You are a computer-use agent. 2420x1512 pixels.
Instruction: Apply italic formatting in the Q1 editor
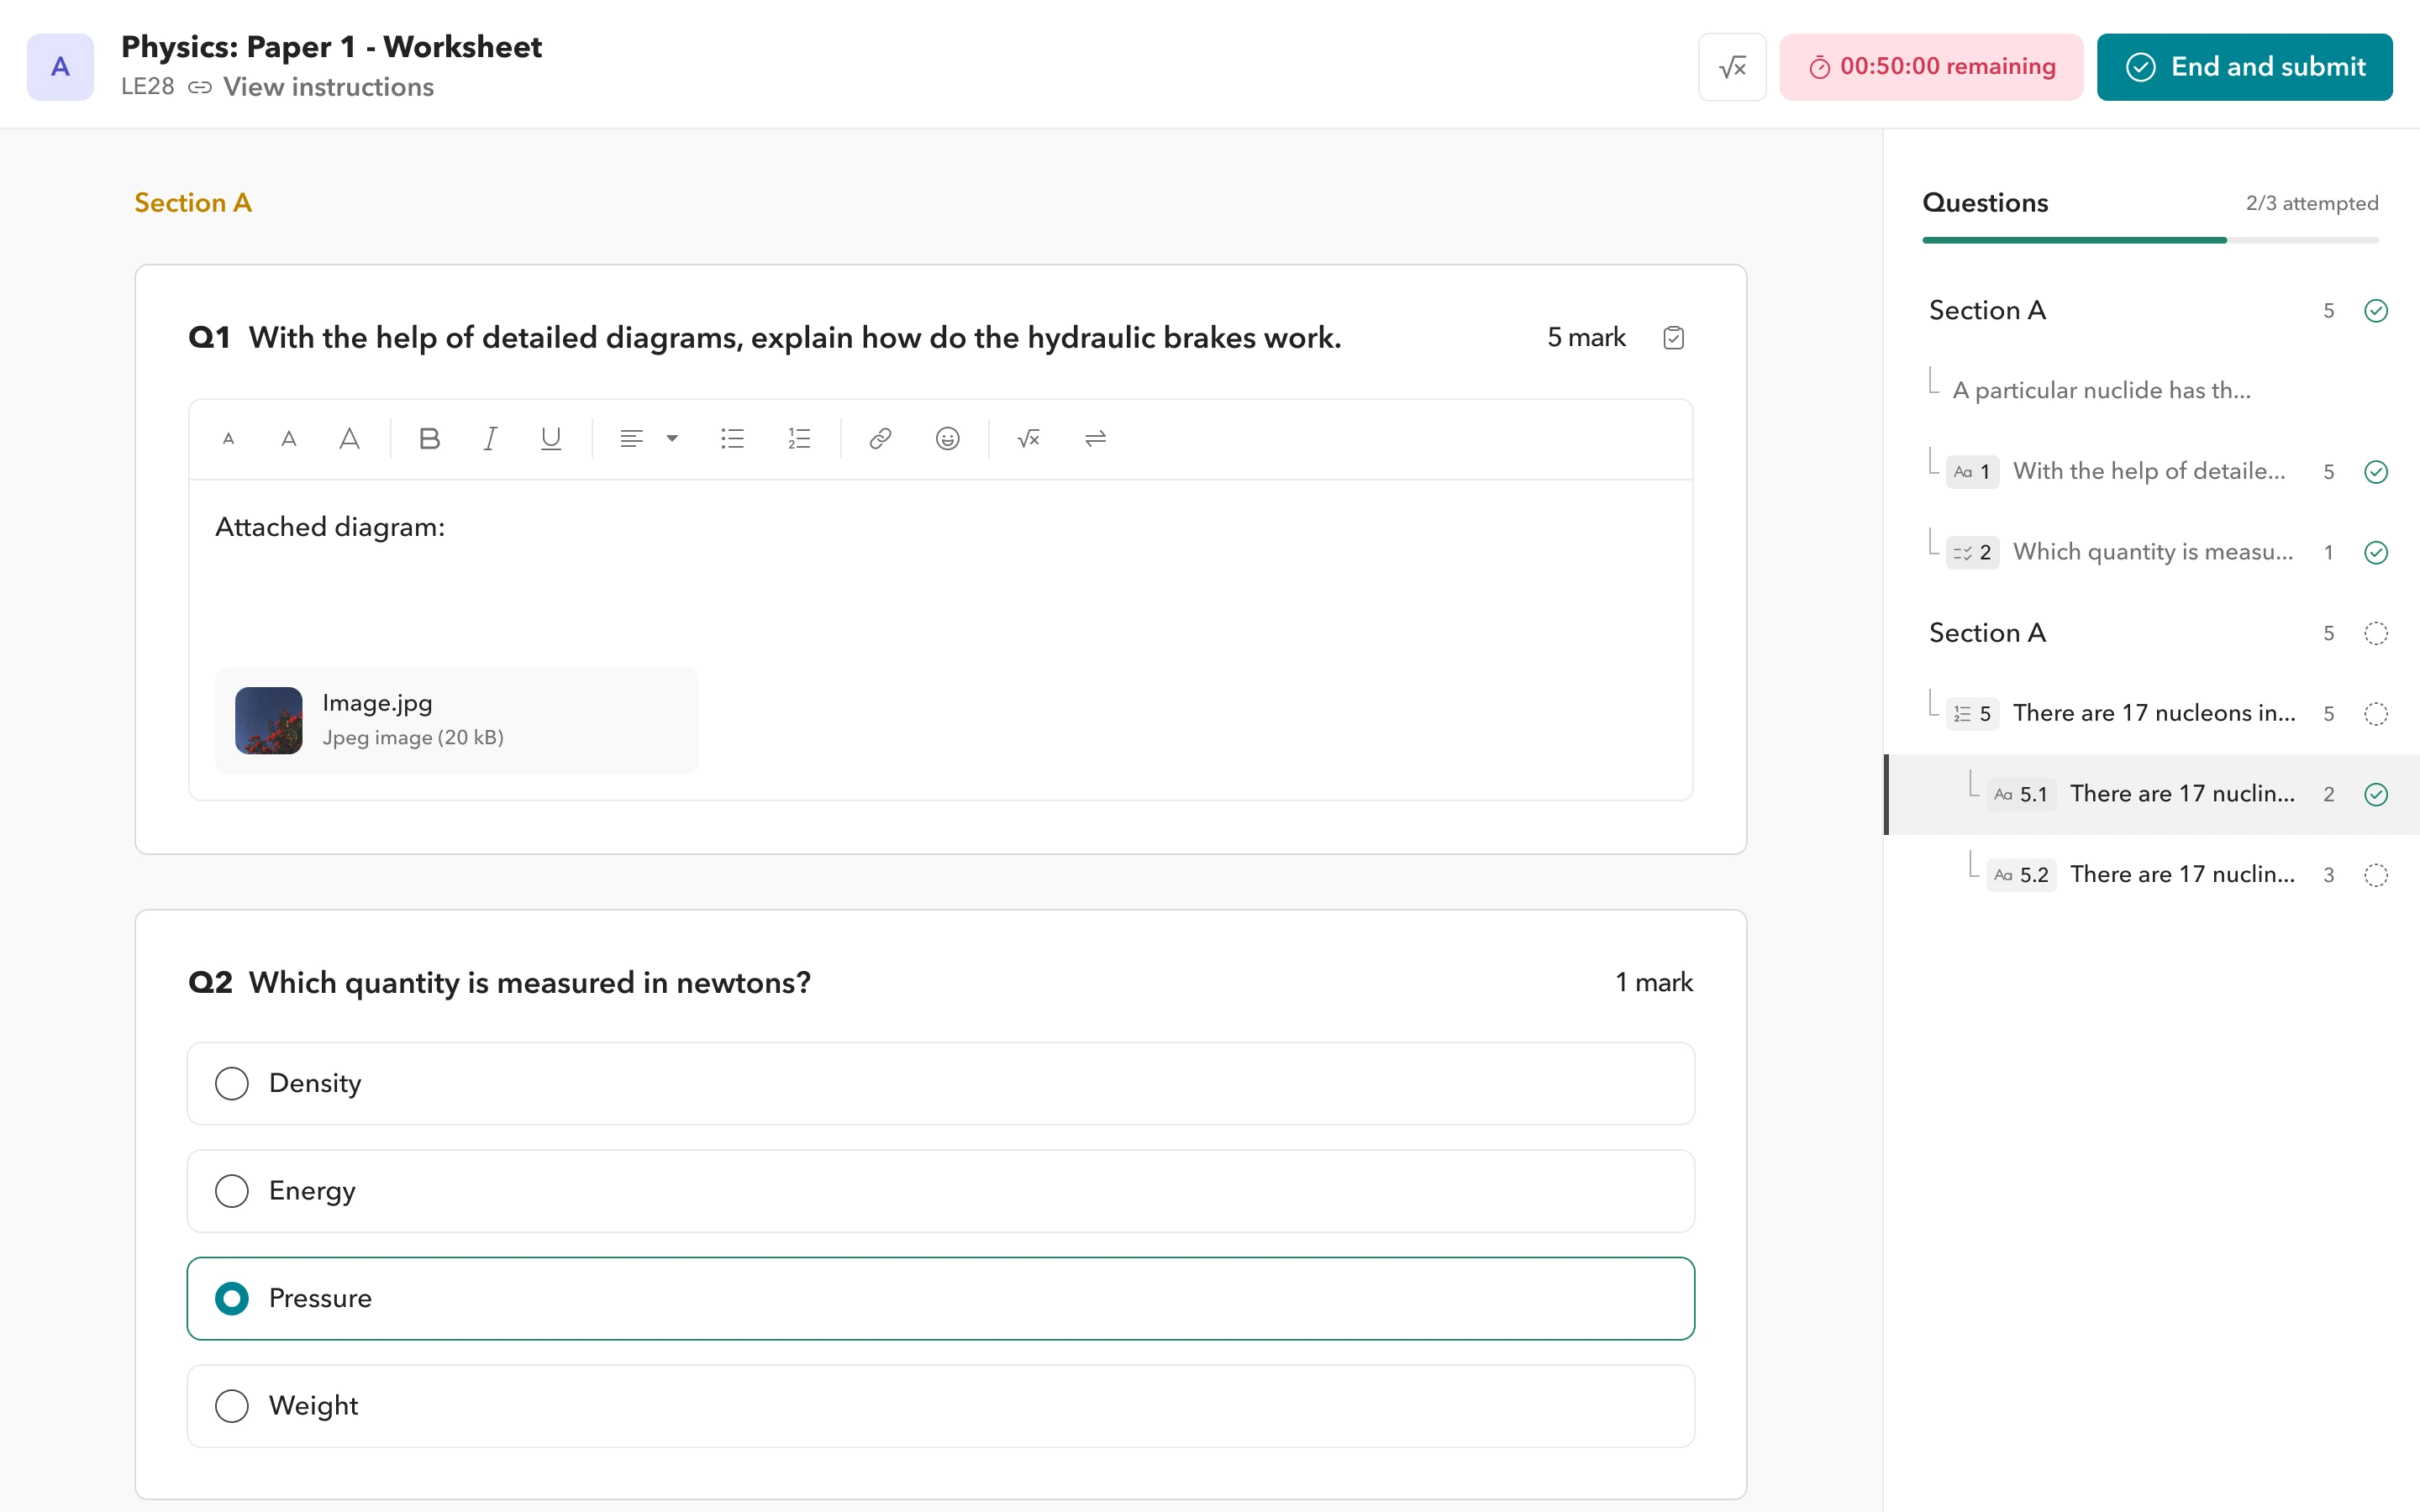coord(490,438)
